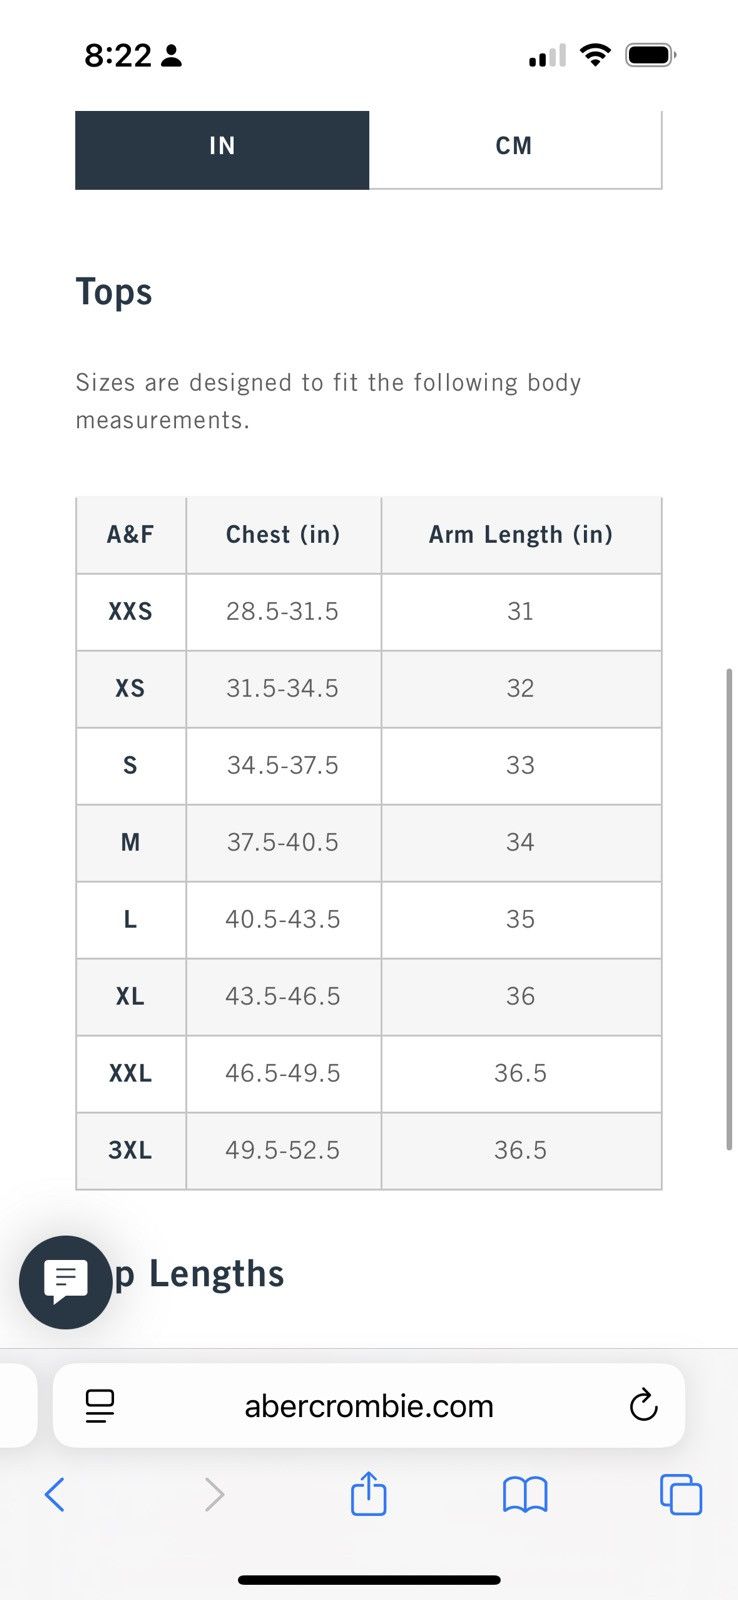Select the IN units tab
Viewport: 738px width, 1600px height.
(x=222, y=148)
